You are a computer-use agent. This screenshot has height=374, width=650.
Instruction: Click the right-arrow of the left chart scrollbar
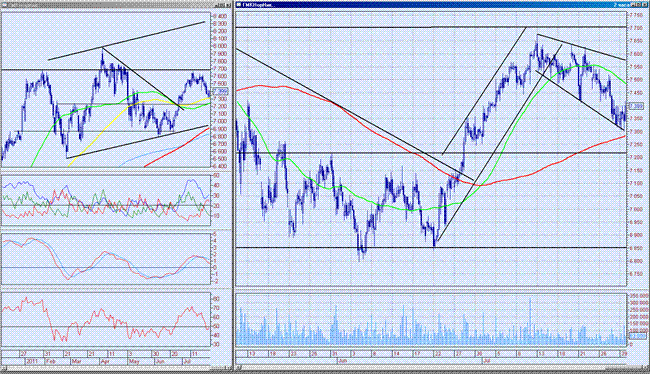pyautogui.click(x=228, y=368)
